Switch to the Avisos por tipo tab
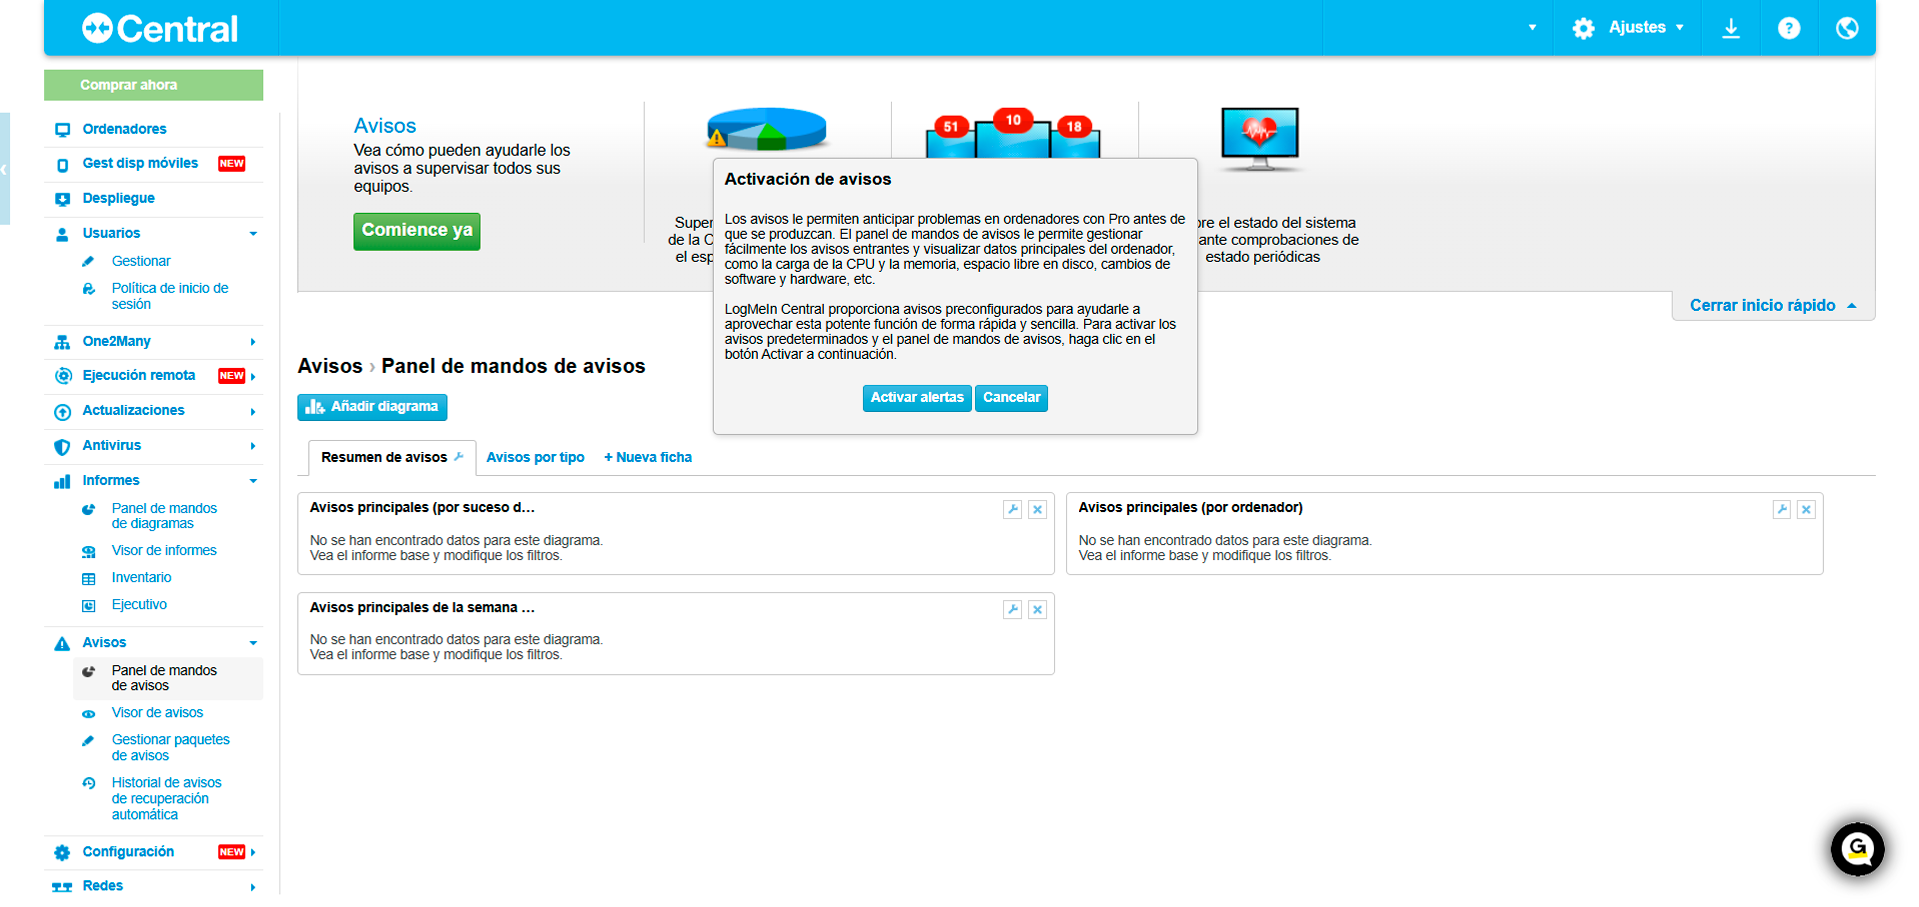This screenshot has width=1919, height=907. 536,457
